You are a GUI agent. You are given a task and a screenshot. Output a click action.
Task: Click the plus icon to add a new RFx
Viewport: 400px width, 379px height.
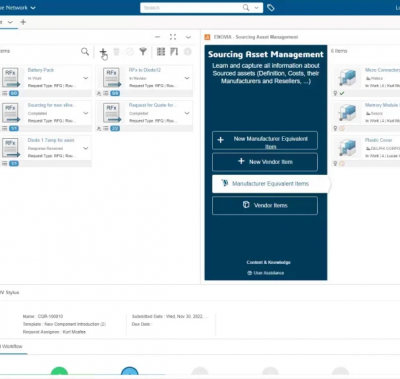point(103,52)
